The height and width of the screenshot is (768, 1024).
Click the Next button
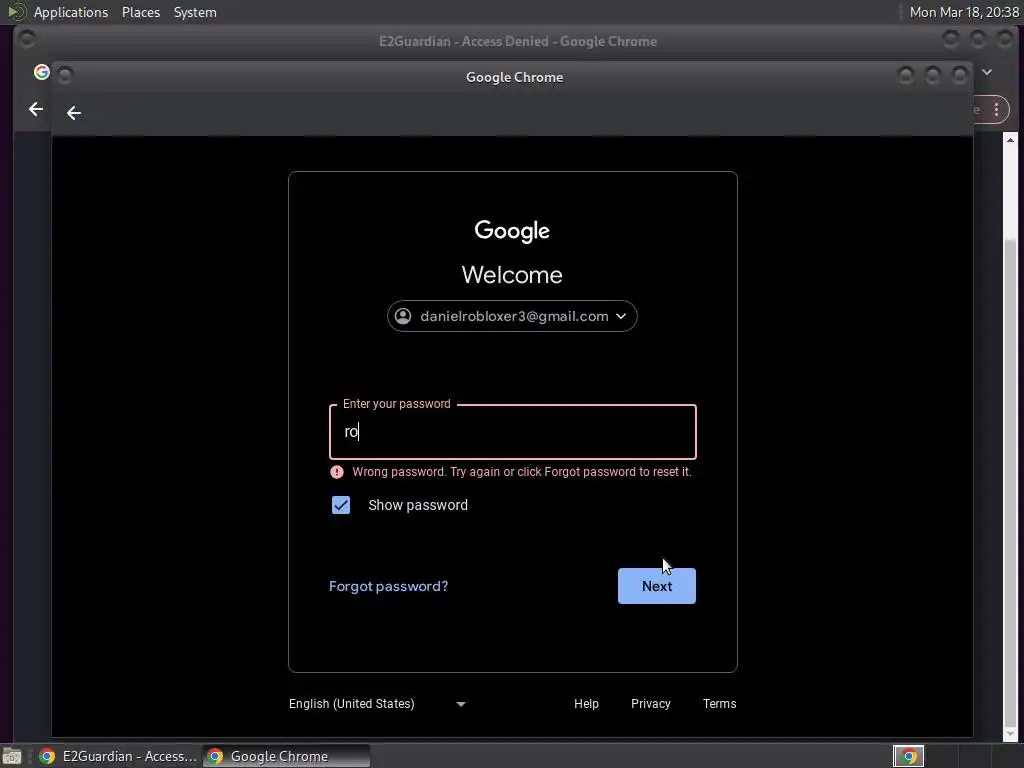point(656,586)
